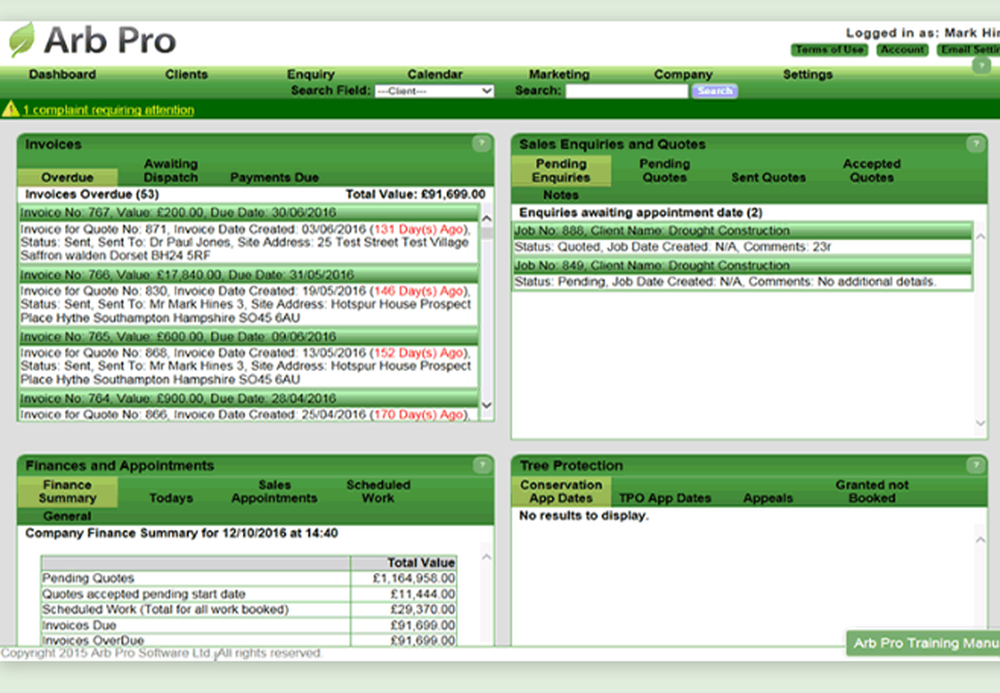Click the Arb Pro leaf logo
Image resolution: width=1000 pixels, height=693 pixels.
click(x=24, y=41)
